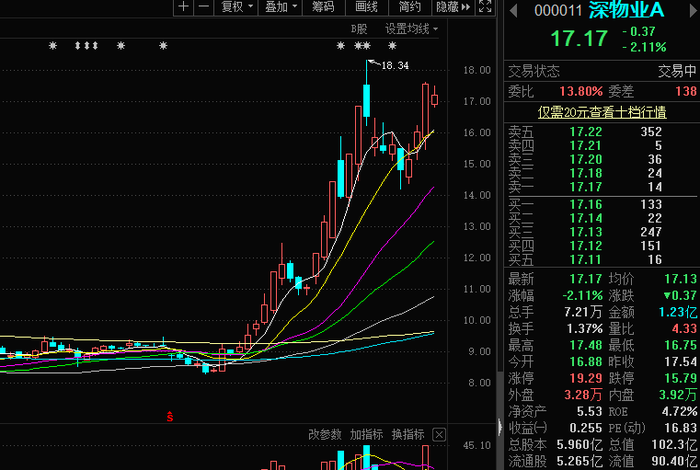Click 金额 value 1.23亿
This screenshot has height=470, width=700.
pos(678,312)
